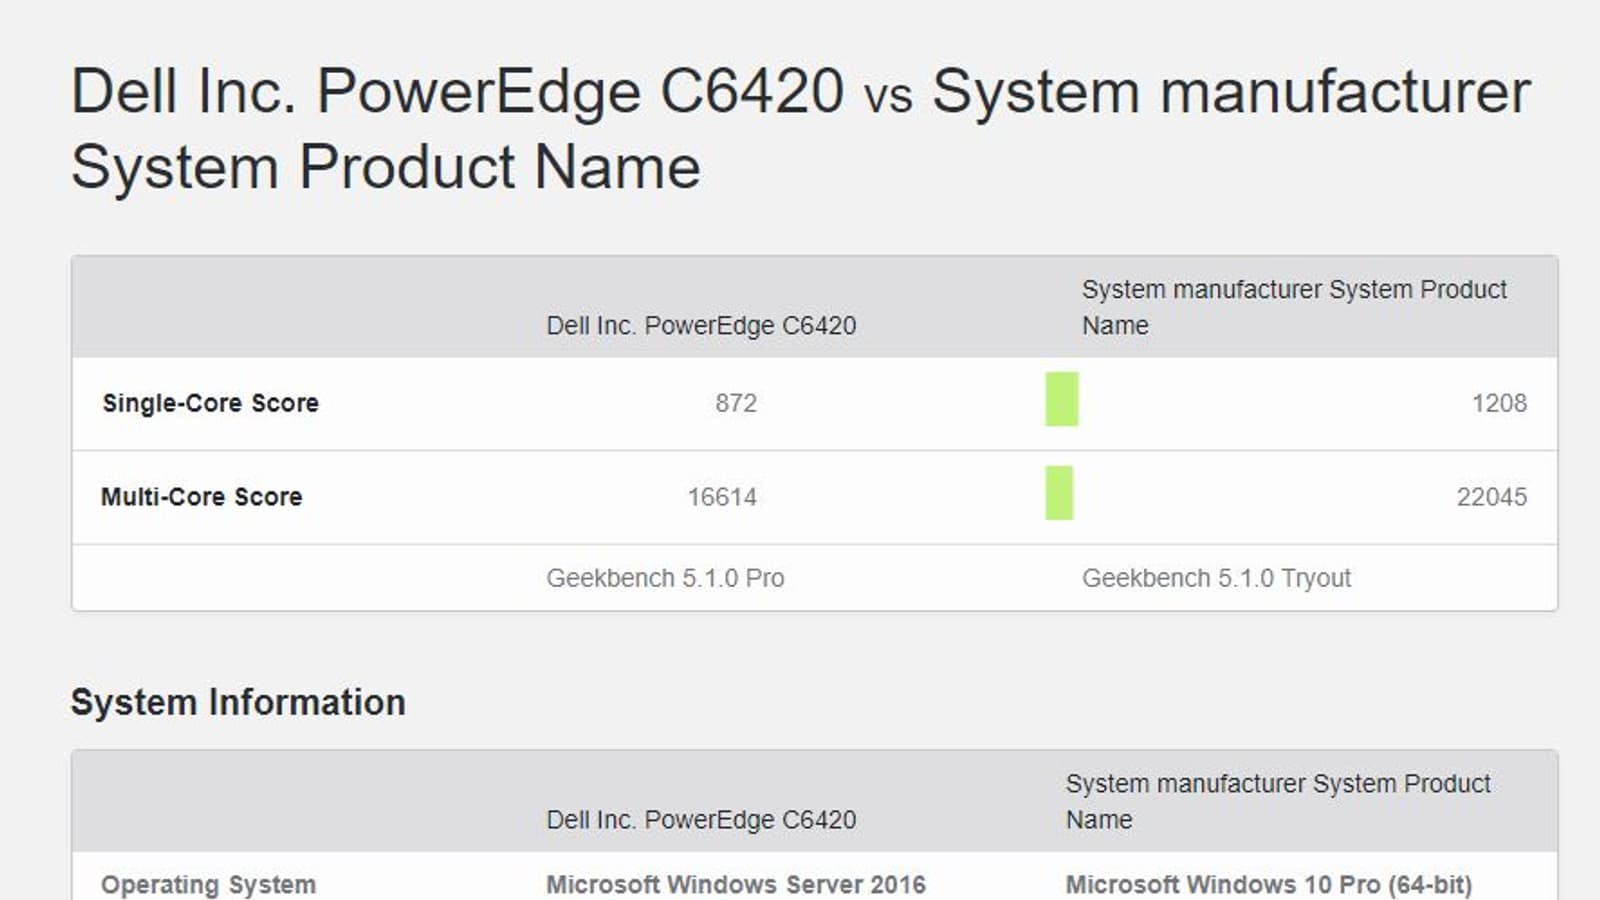The width and height of the screenshot is (1600, 900).
Task: Click the page title comparison heading
Action: tap(800, 128)
